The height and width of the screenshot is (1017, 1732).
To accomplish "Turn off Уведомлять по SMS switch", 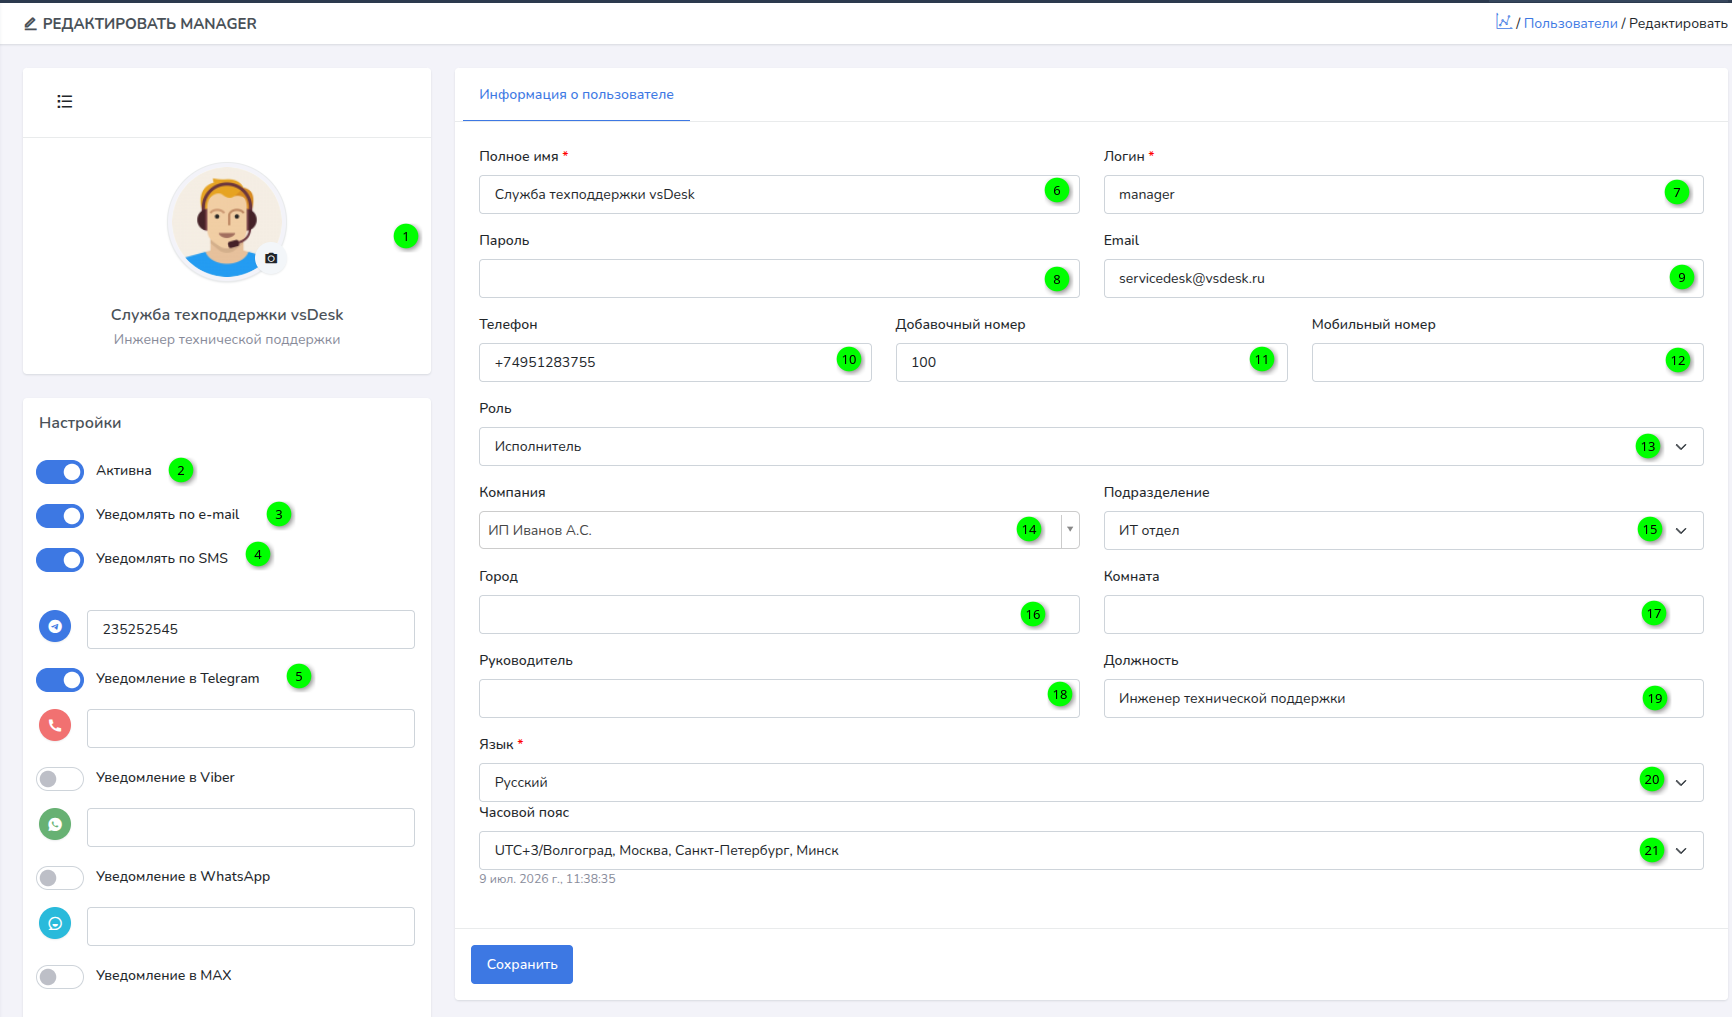I will coord(60,560).
